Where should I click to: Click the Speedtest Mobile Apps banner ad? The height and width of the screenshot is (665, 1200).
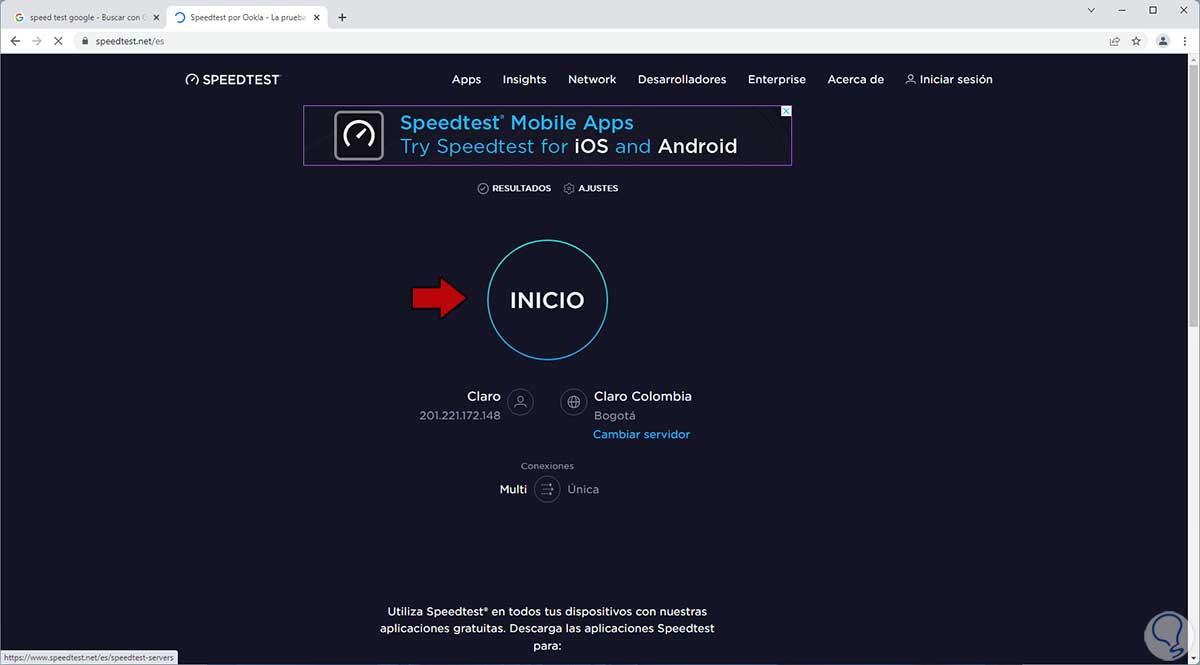click(547, 135)
